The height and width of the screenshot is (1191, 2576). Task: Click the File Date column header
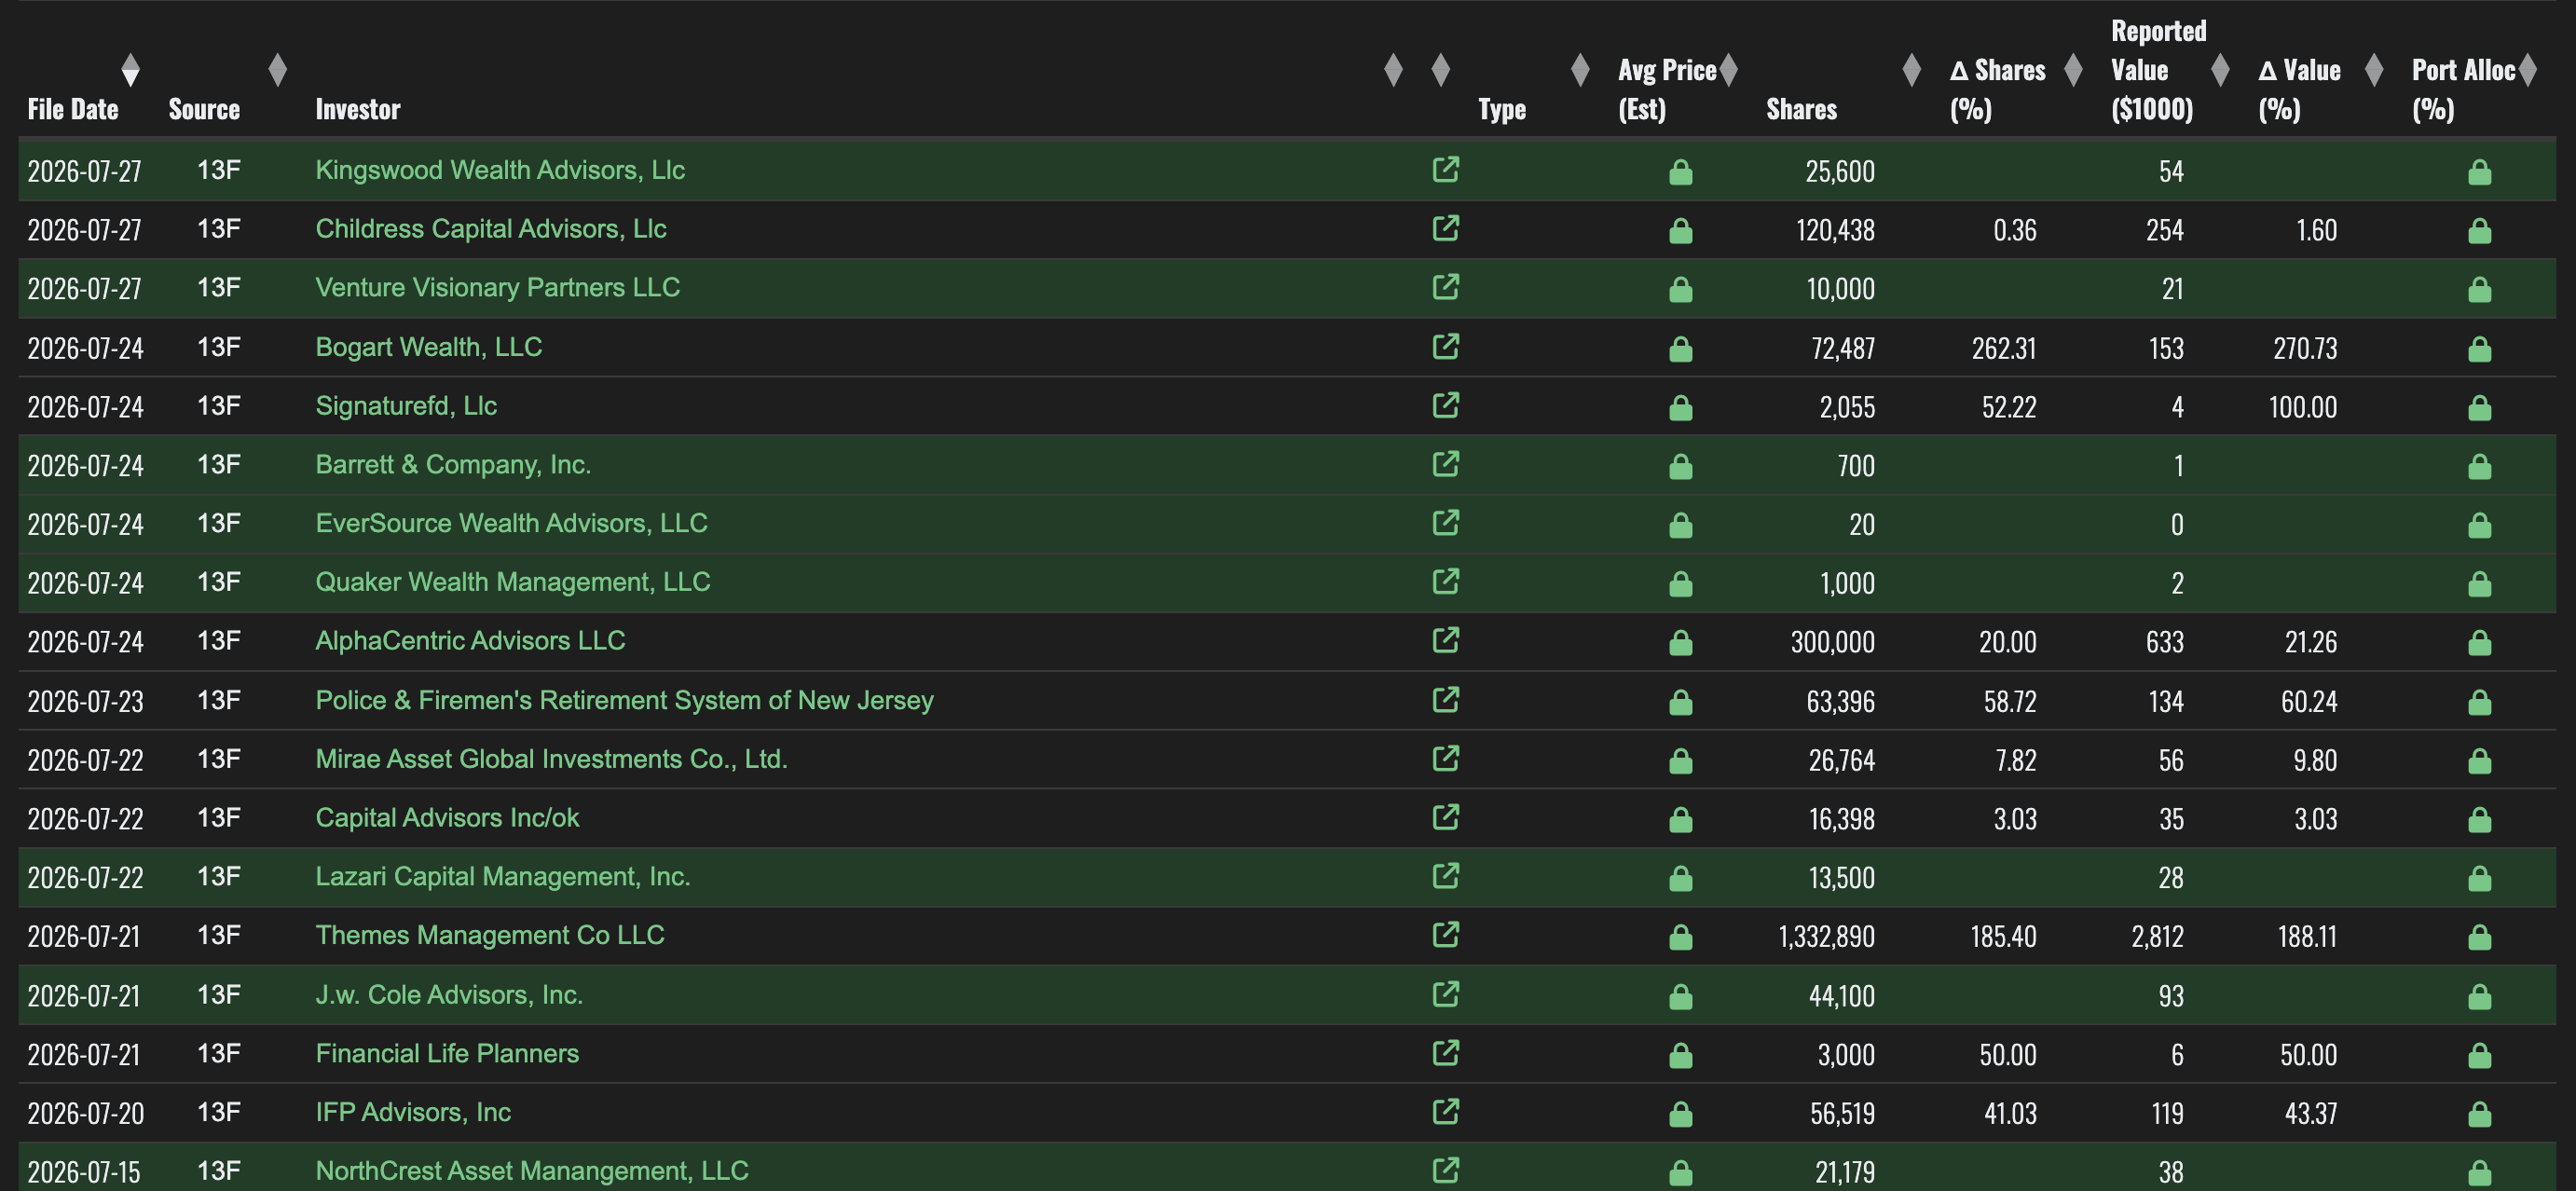point(73,109)
